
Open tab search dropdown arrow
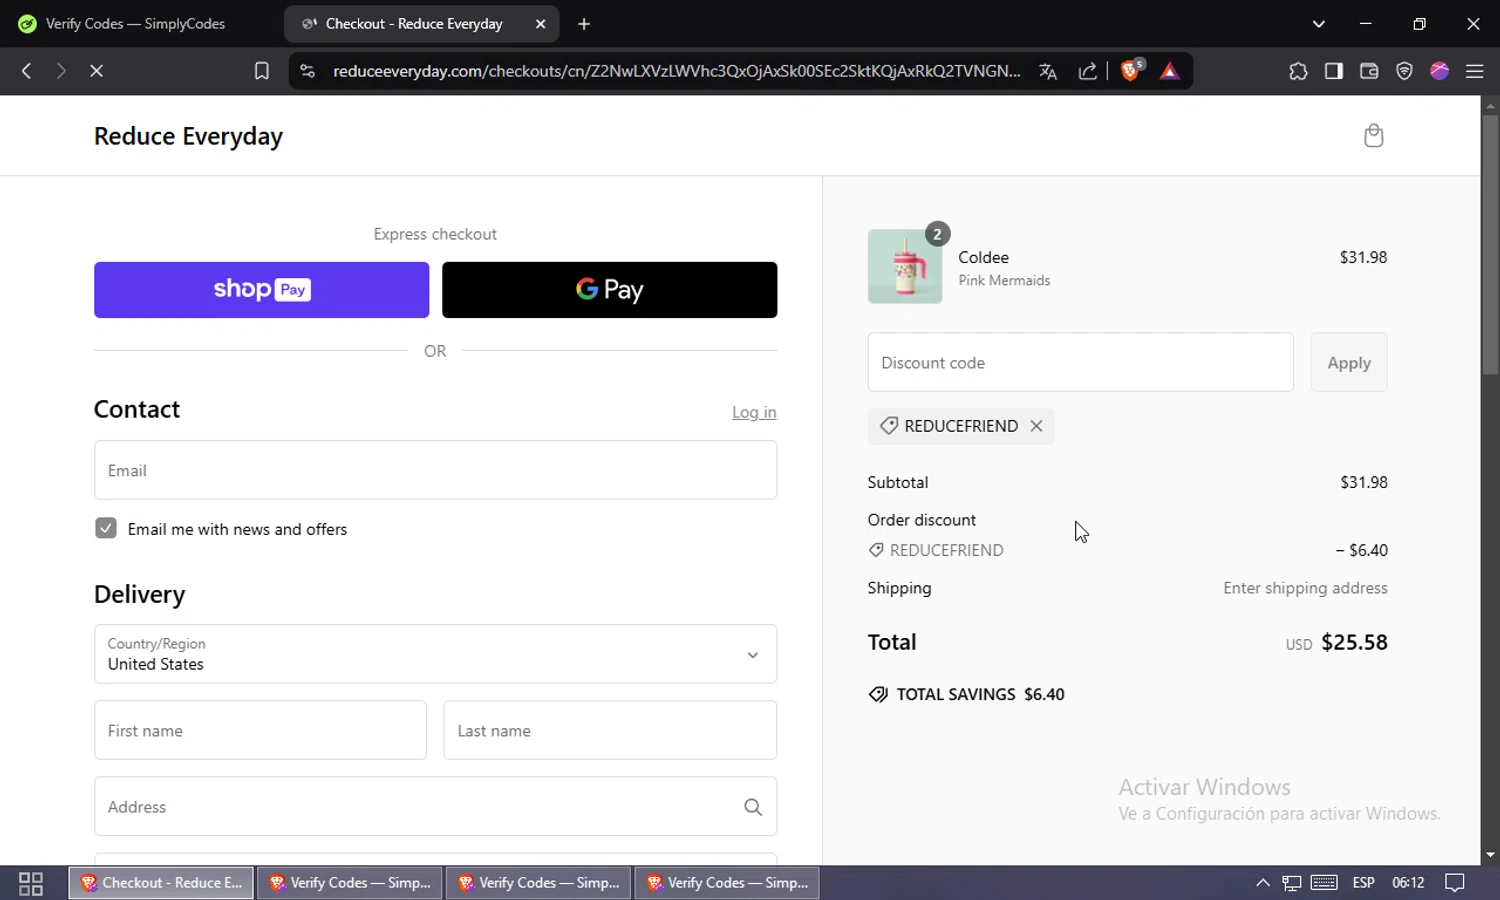1318,24
